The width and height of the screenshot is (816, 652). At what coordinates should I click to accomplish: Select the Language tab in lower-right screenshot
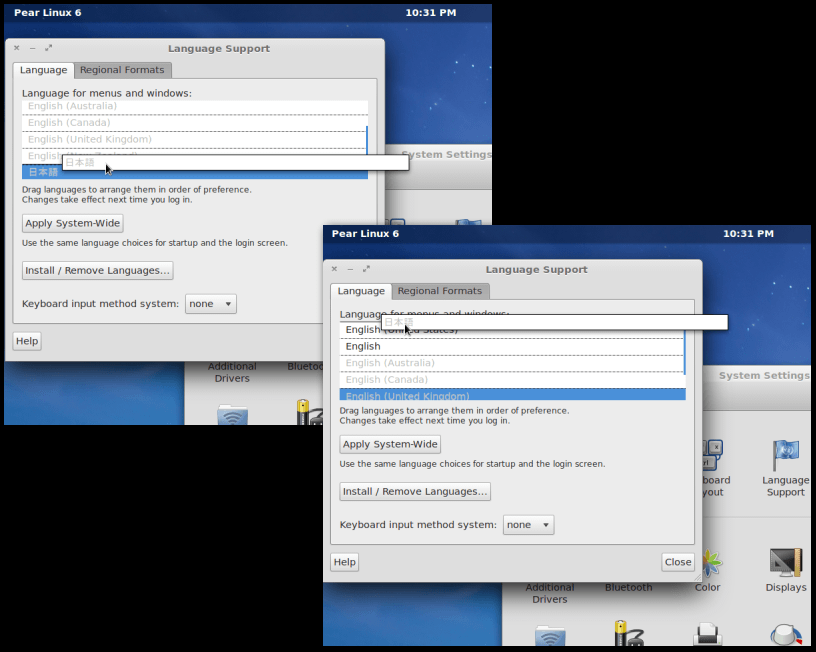[x=361, y=291]
